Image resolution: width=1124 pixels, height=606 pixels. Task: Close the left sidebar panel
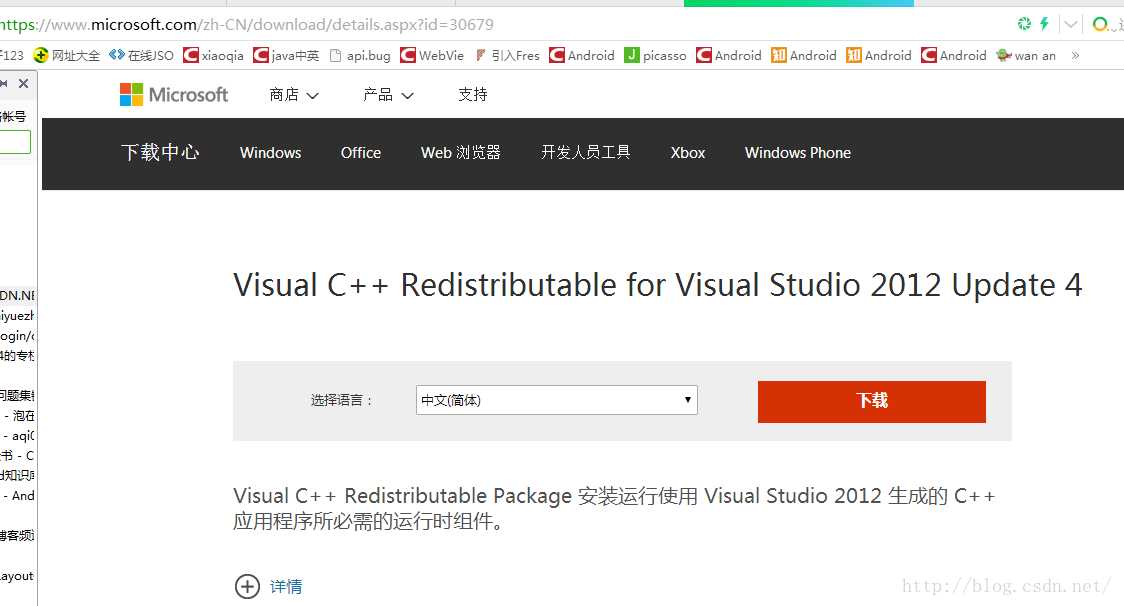[x=24, y=83]
